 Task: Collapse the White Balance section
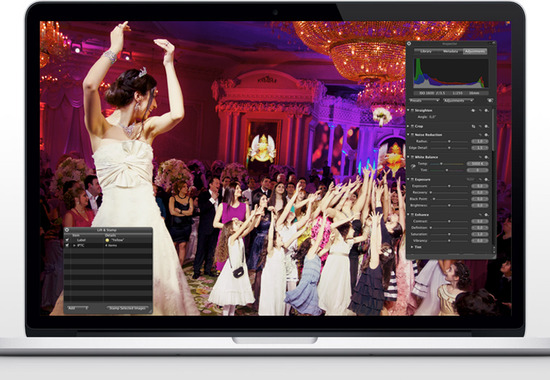click(x=408, y=157)
